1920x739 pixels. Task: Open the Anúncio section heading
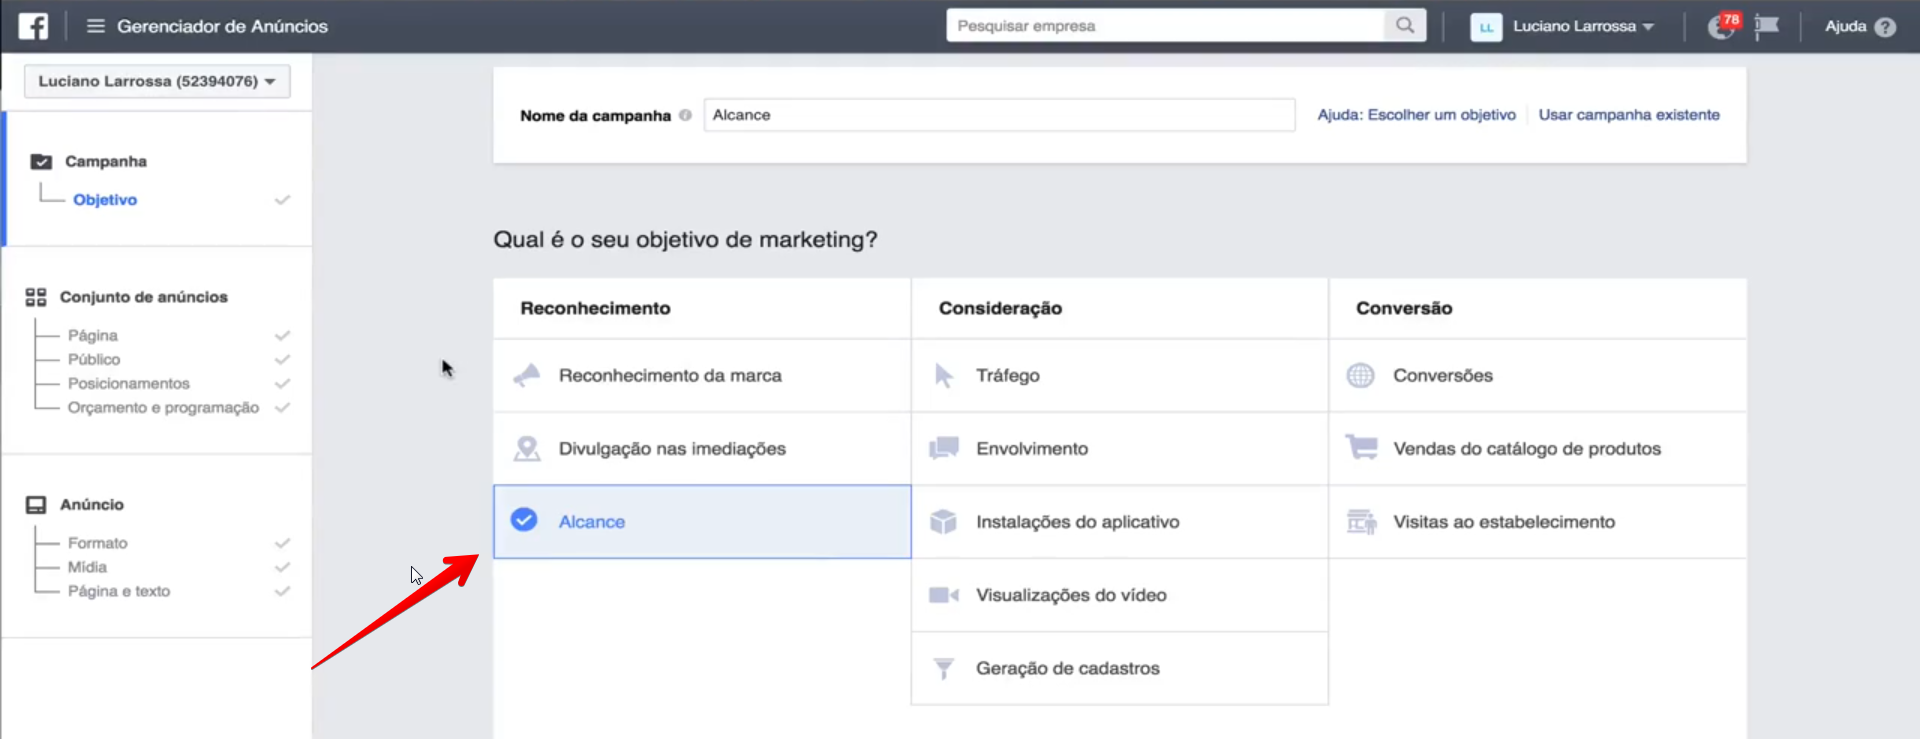[x=92, y=505]
